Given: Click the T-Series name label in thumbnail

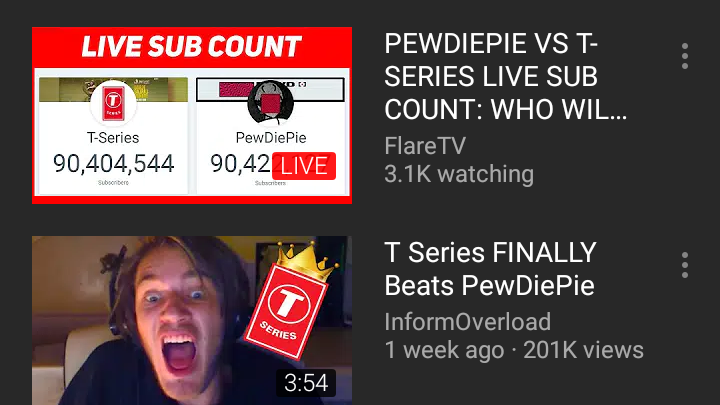Looking at the screenshot, I should click(113, 137).
